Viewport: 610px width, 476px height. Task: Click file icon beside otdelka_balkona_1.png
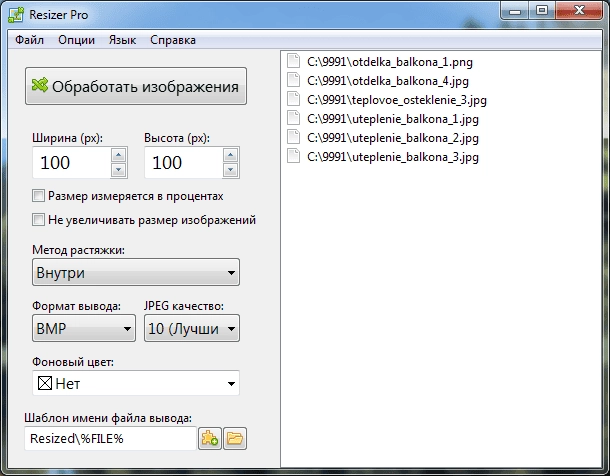[x=293, y=61]
